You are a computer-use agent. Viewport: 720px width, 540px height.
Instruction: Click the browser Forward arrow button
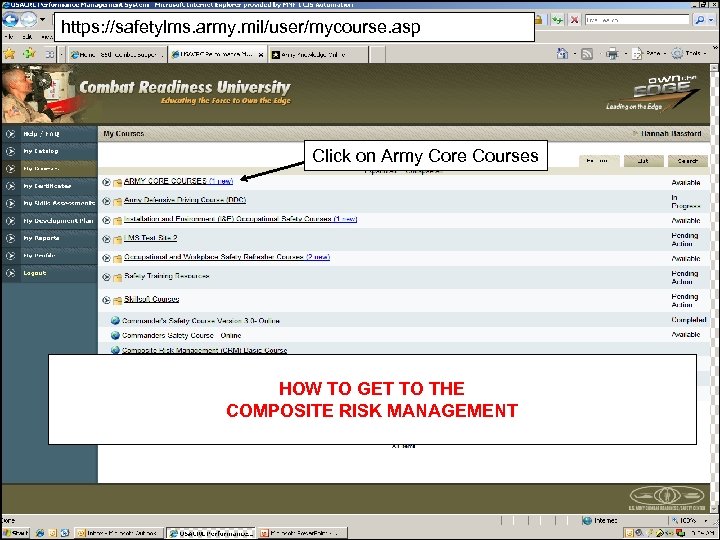pos(28,19)
